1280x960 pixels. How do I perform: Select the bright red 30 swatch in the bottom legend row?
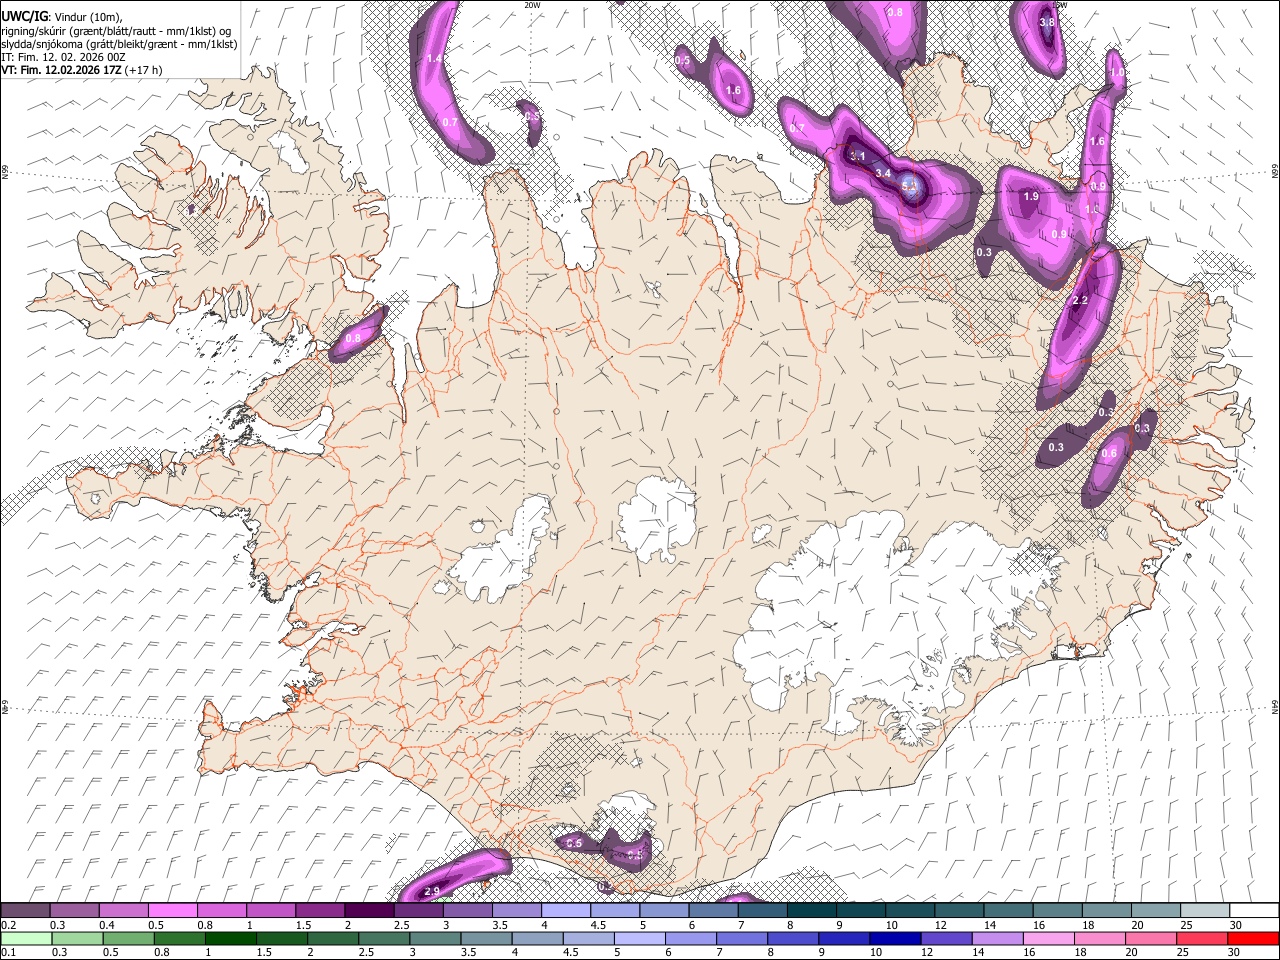1252,938
